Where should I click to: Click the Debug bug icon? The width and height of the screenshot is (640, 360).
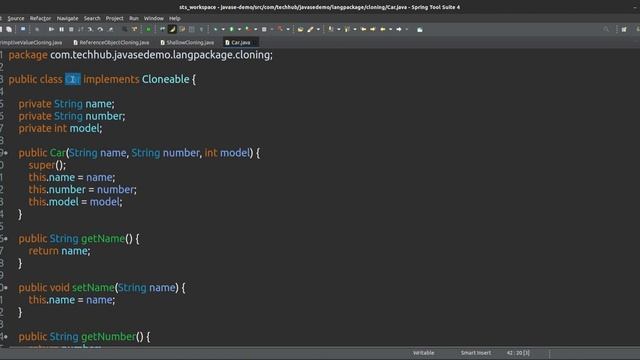(x=216, y=29)
